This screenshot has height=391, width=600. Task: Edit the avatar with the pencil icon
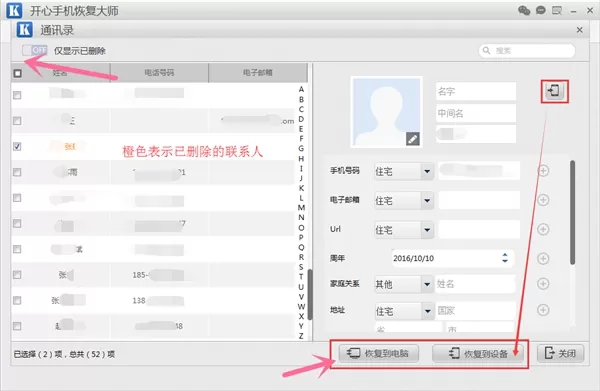tap(412, 139)
